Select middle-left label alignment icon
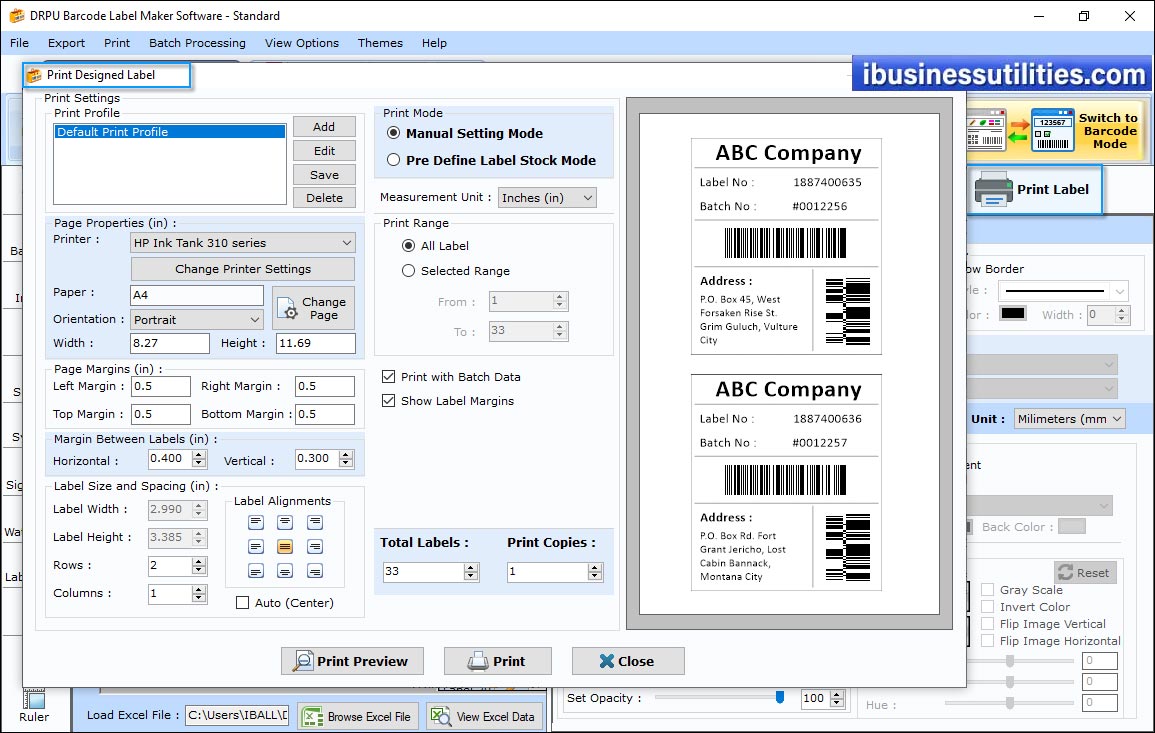The image size is (1155, 733). [x=256, y=547]
